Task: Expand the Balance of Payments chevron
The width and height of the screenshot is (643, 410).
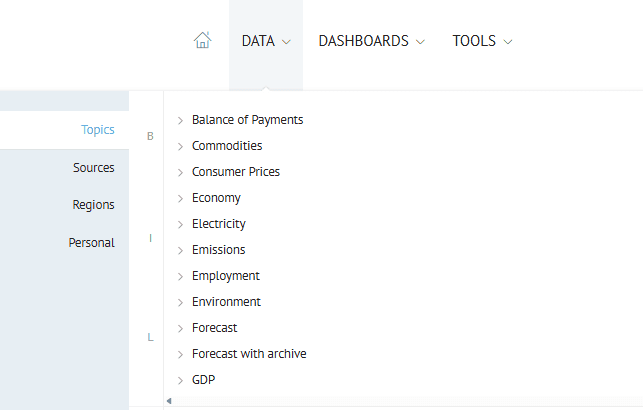Action: point(180,121)
